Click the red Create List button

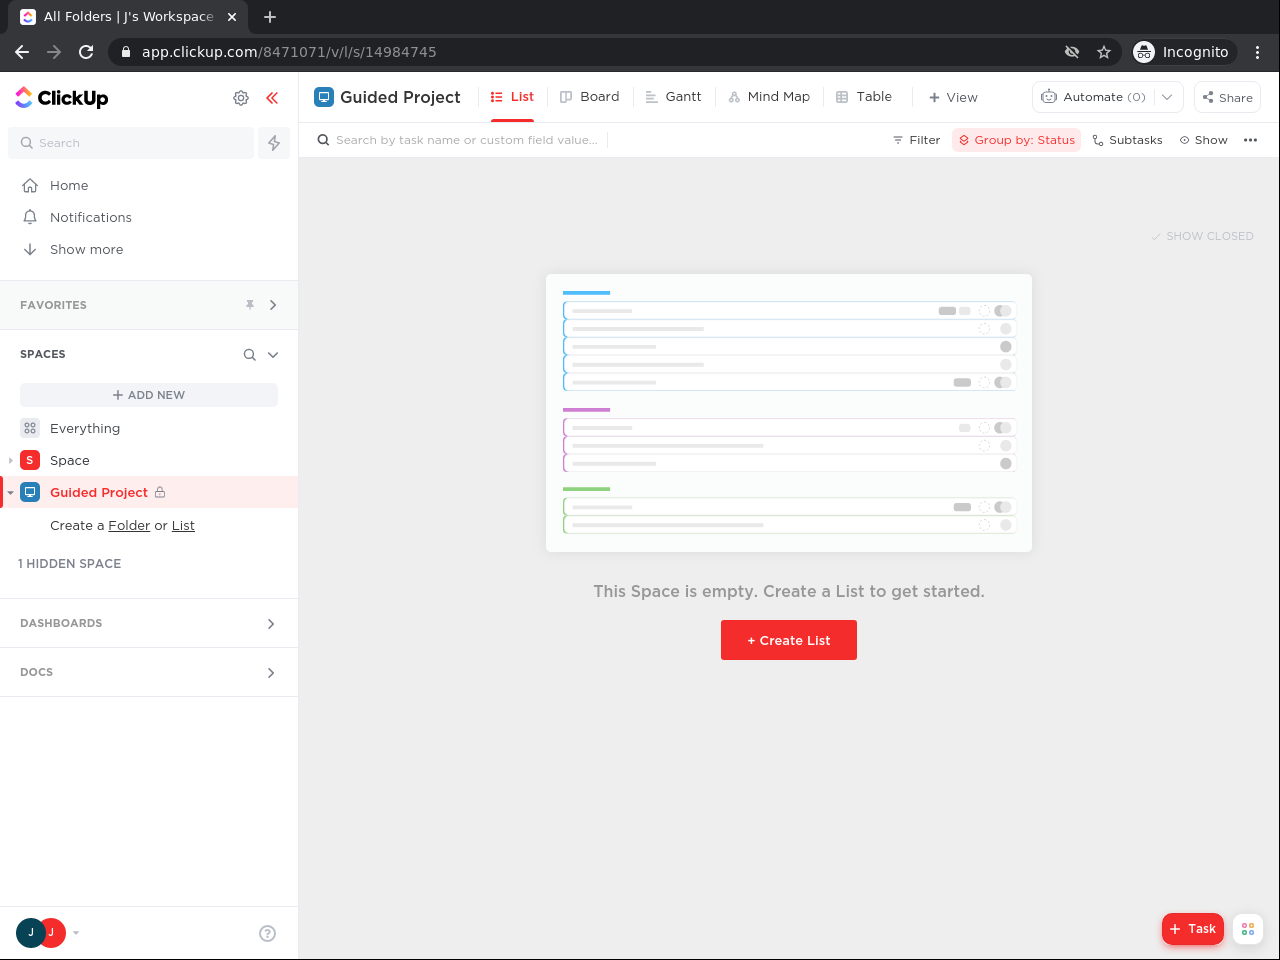tap(789, 640)
